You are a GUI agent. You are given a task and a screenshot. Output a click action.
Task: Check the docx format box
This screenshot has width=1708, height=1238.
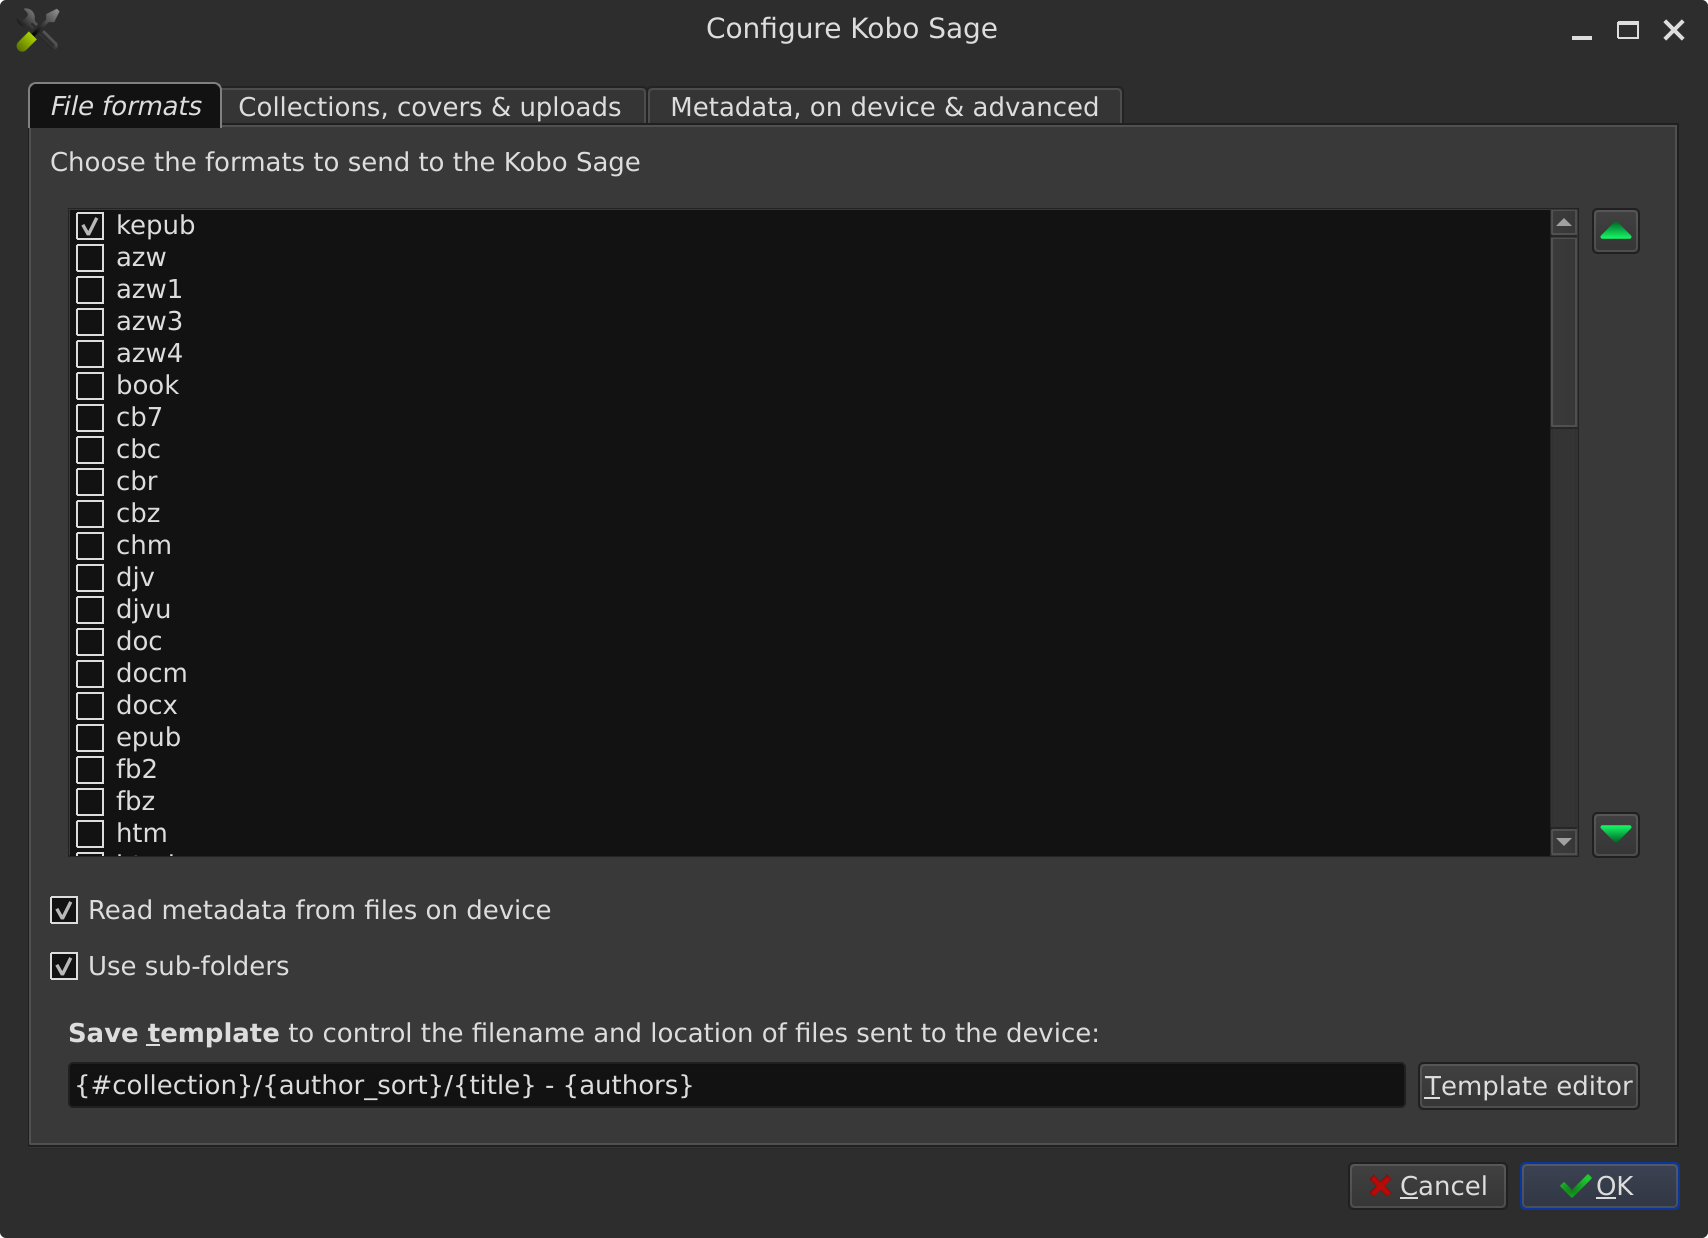(x=90, y=706)
